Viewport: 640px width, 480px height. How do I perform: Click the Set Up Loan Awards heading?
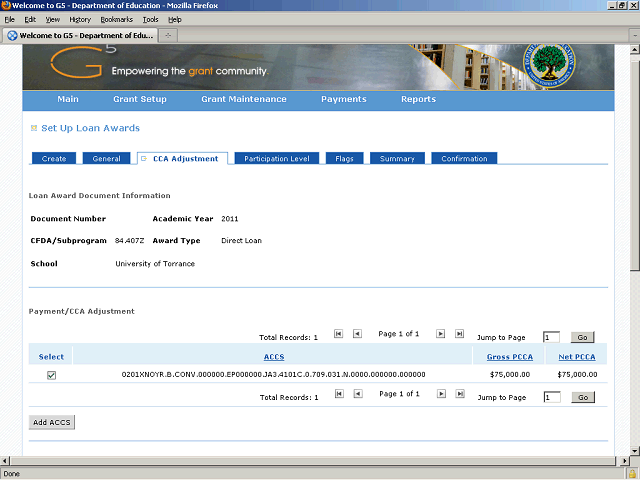tap(90, 128)
